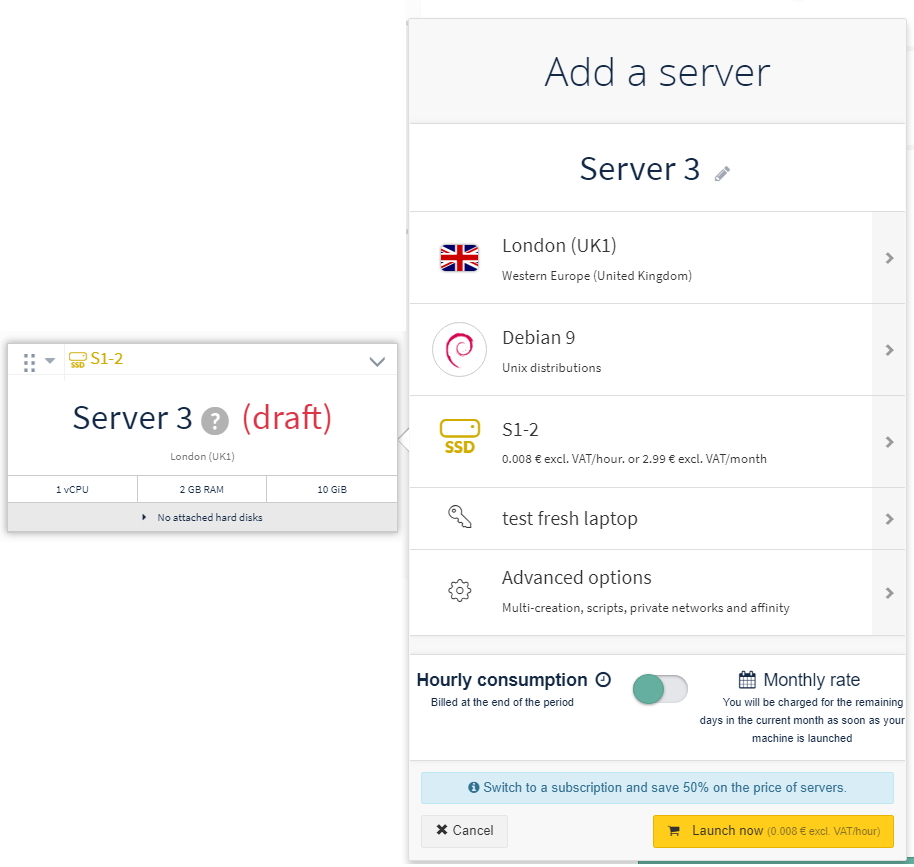Expand the No attached hard disks section
This screenshot has width=914, height=867.
202,517
